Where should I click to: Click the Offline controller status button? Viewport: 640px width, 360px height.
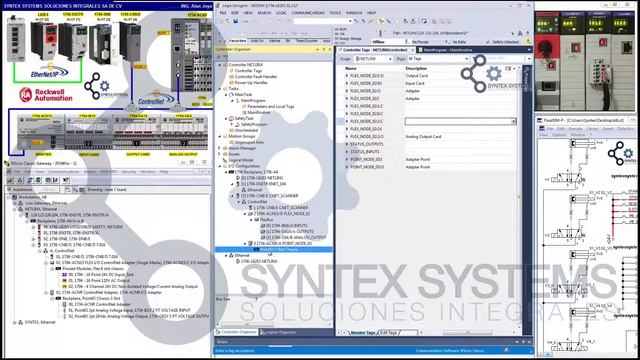pos(379,42)
